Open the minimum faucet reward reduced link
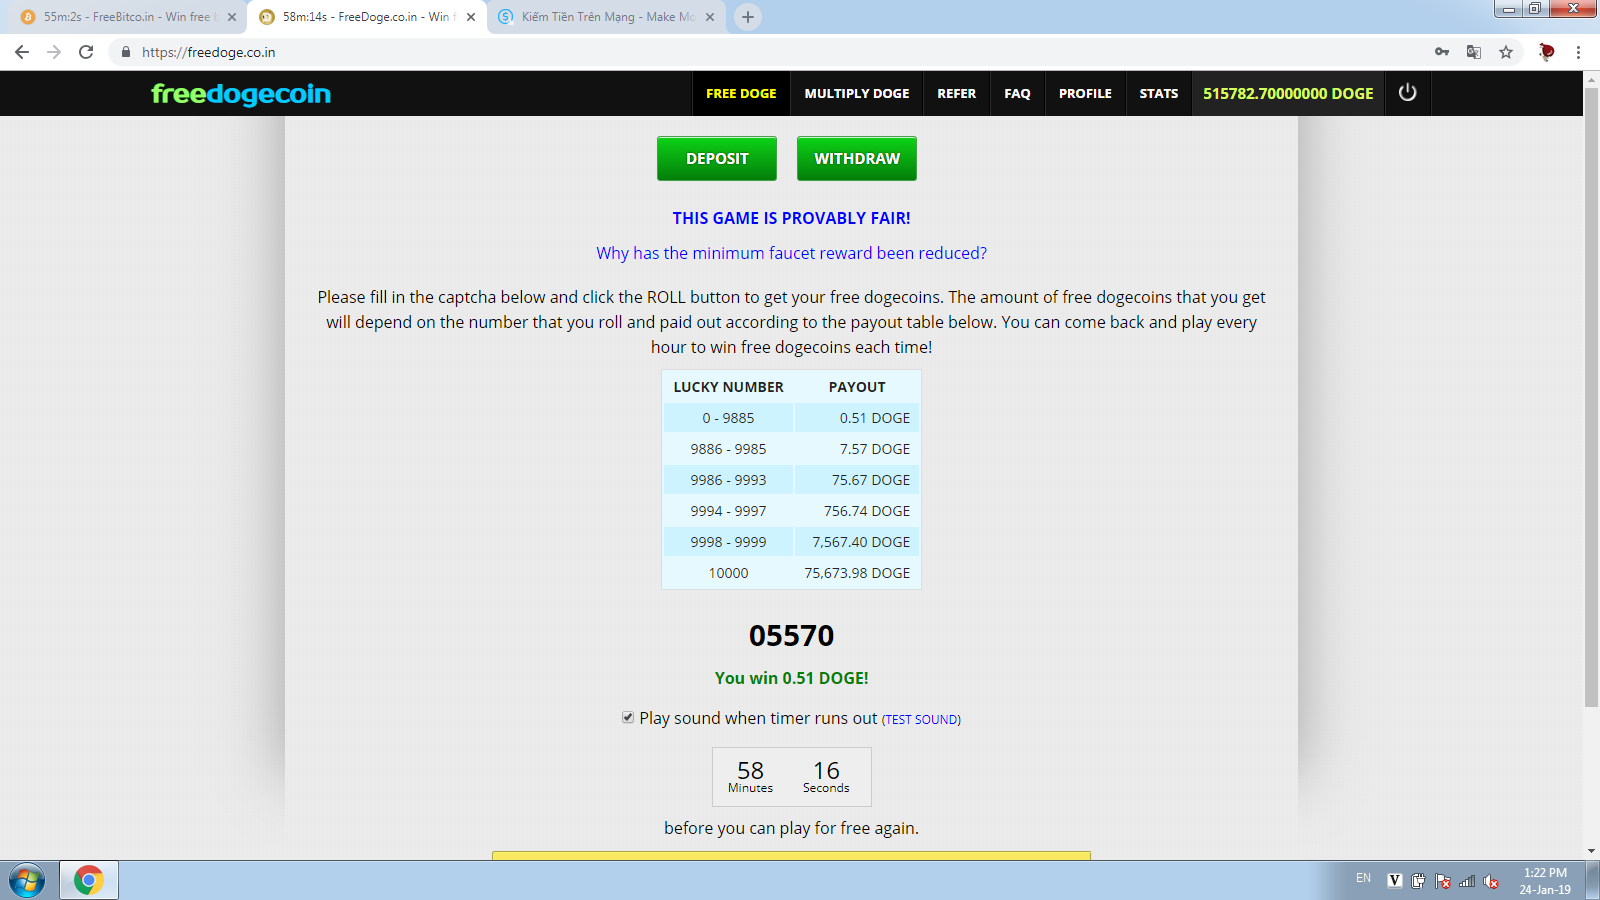This screenshot has width=1600, height=900. click(x=792, y=253)
